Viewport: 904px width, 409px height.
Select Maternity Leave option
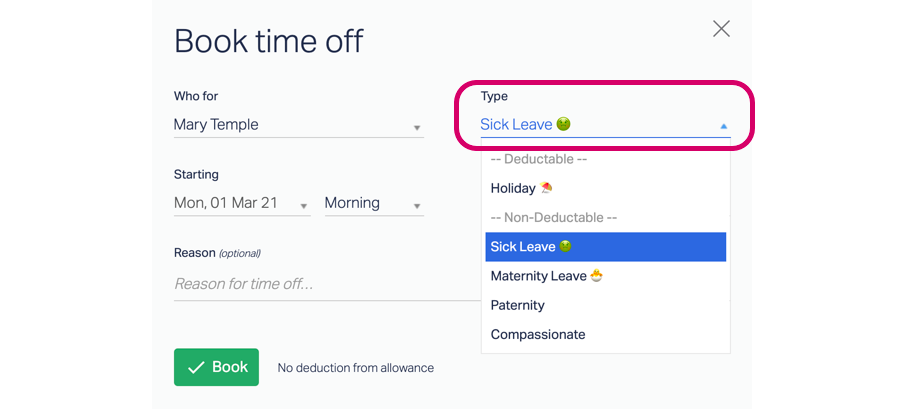(x=605, y=276)
